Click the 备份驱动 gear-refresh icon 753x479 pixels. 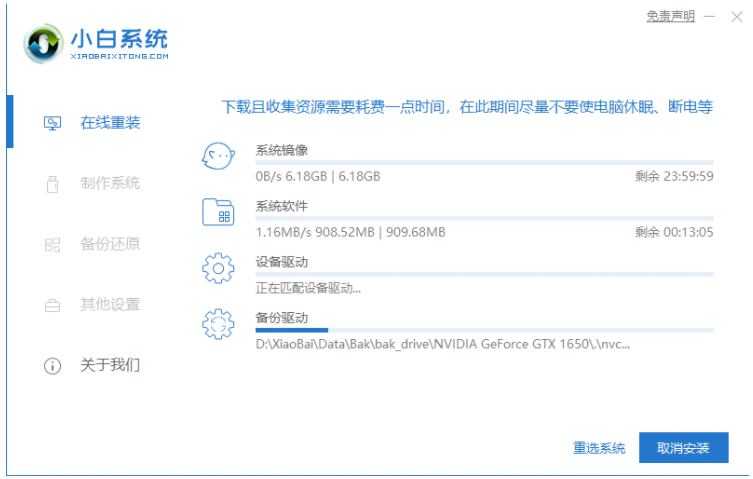(218, 324)
